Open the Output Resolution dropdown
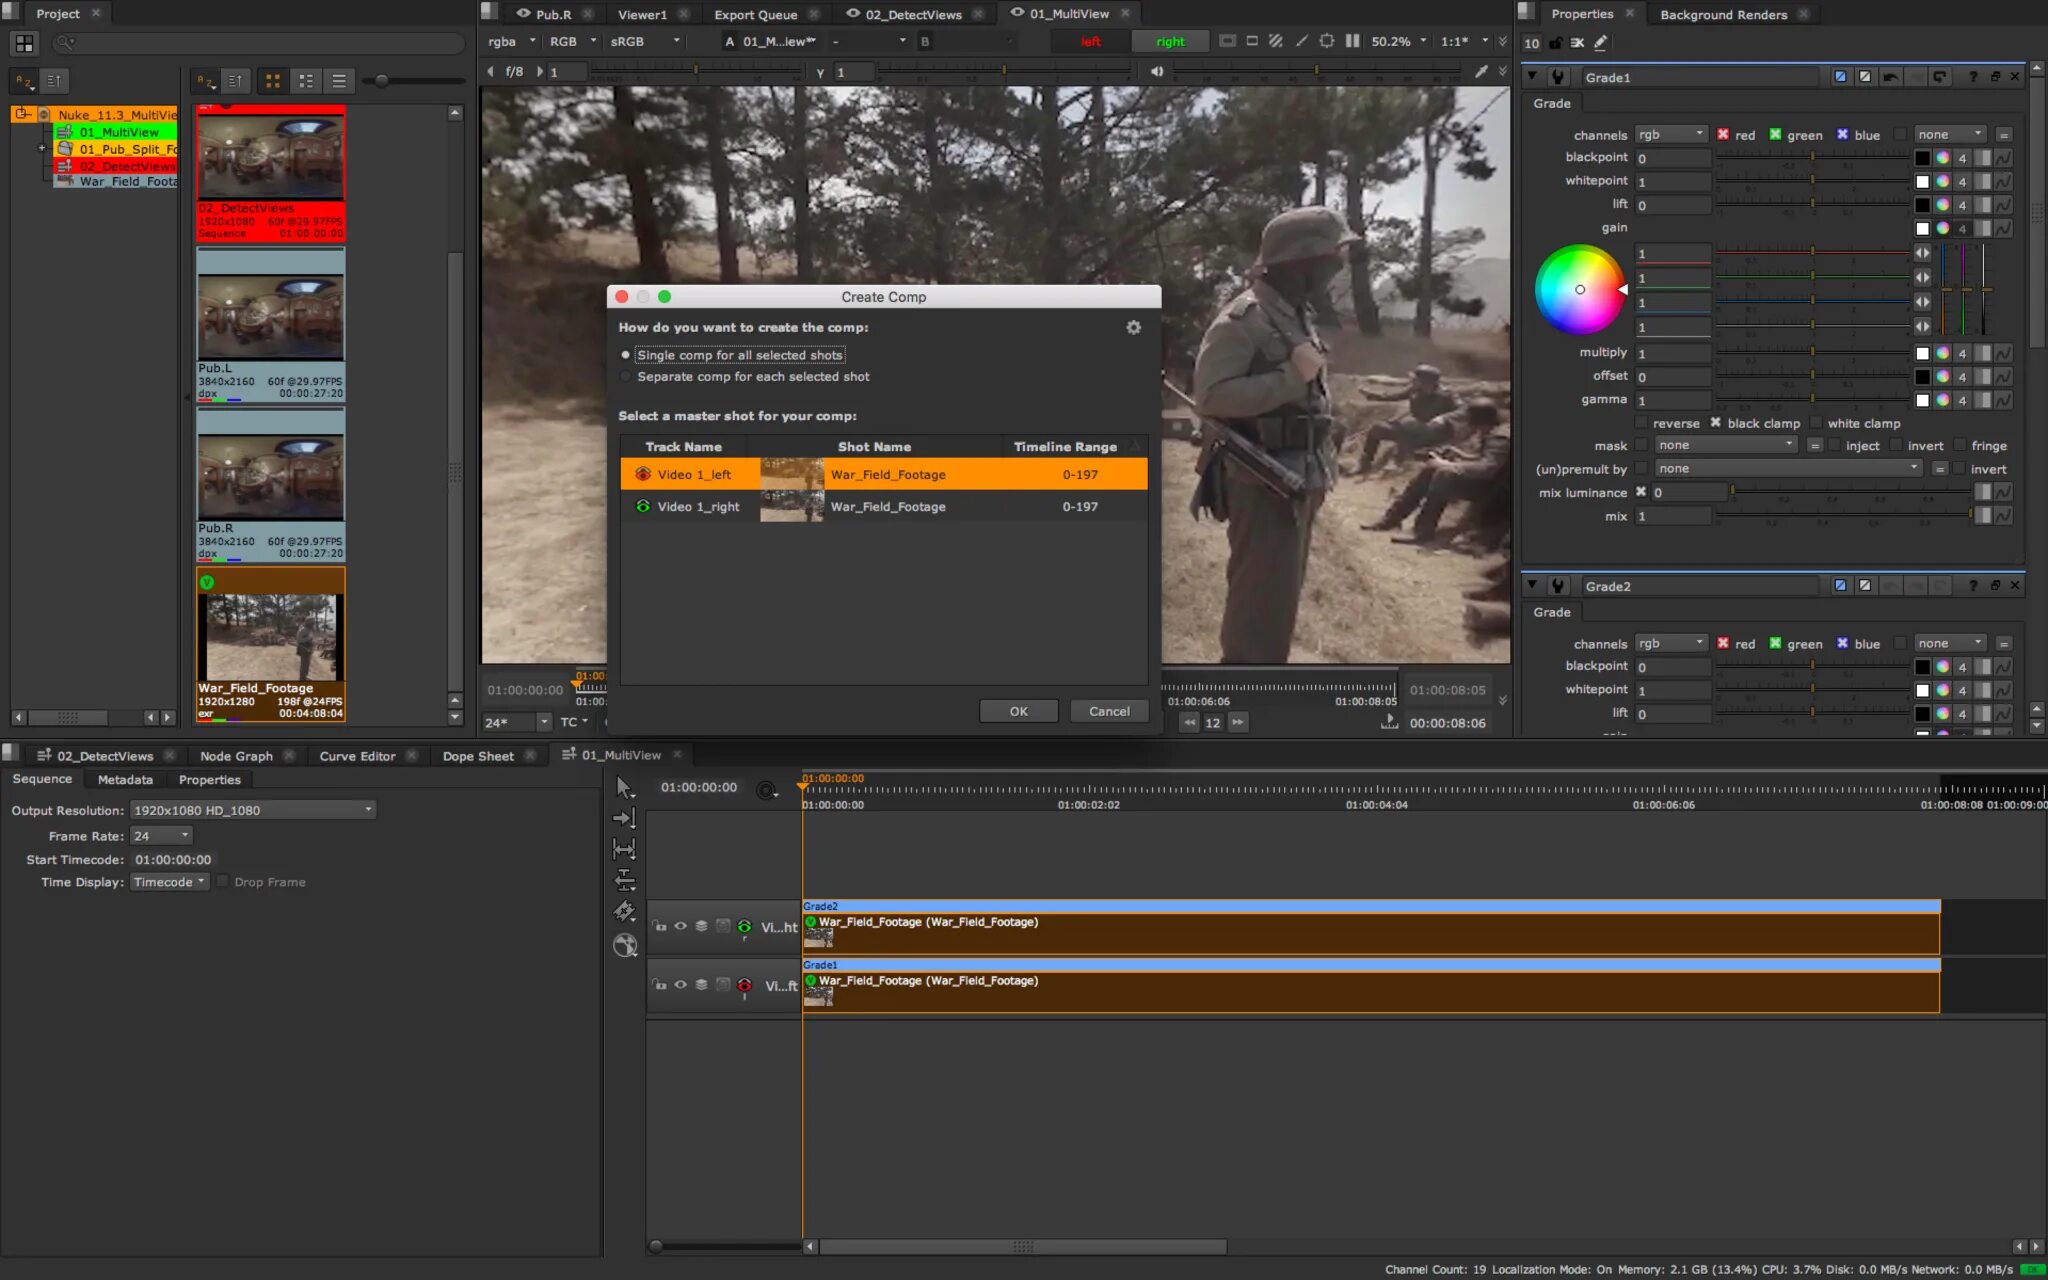 (x=252, y=810)
